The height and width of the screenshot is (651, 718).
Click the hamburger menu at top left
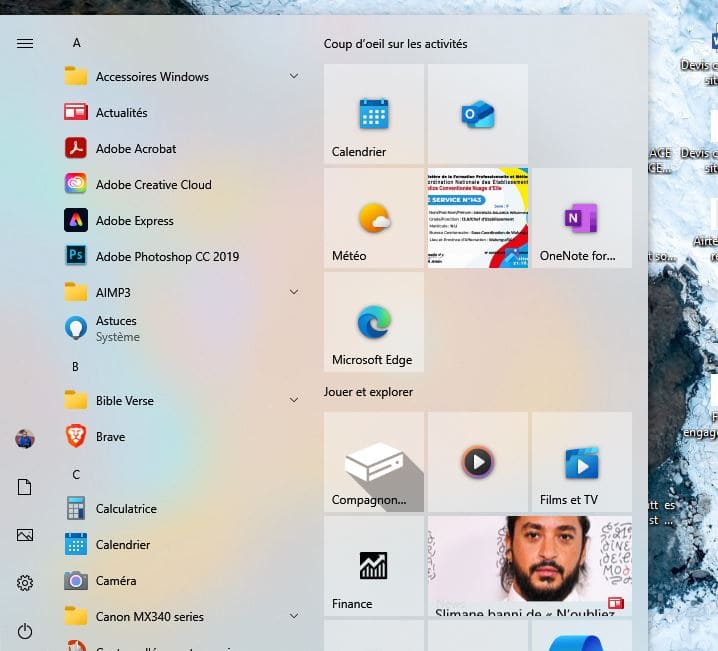coord(25,43)
